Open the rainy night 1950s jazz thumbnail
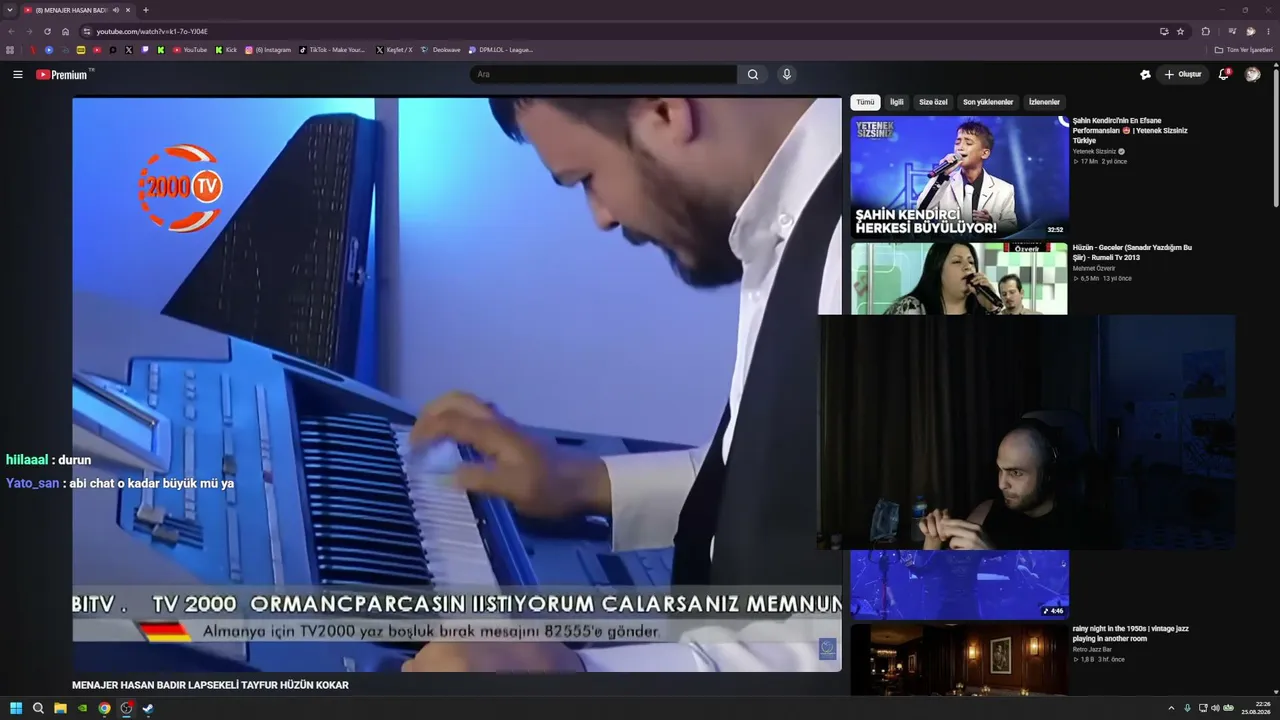 (960, 659)
